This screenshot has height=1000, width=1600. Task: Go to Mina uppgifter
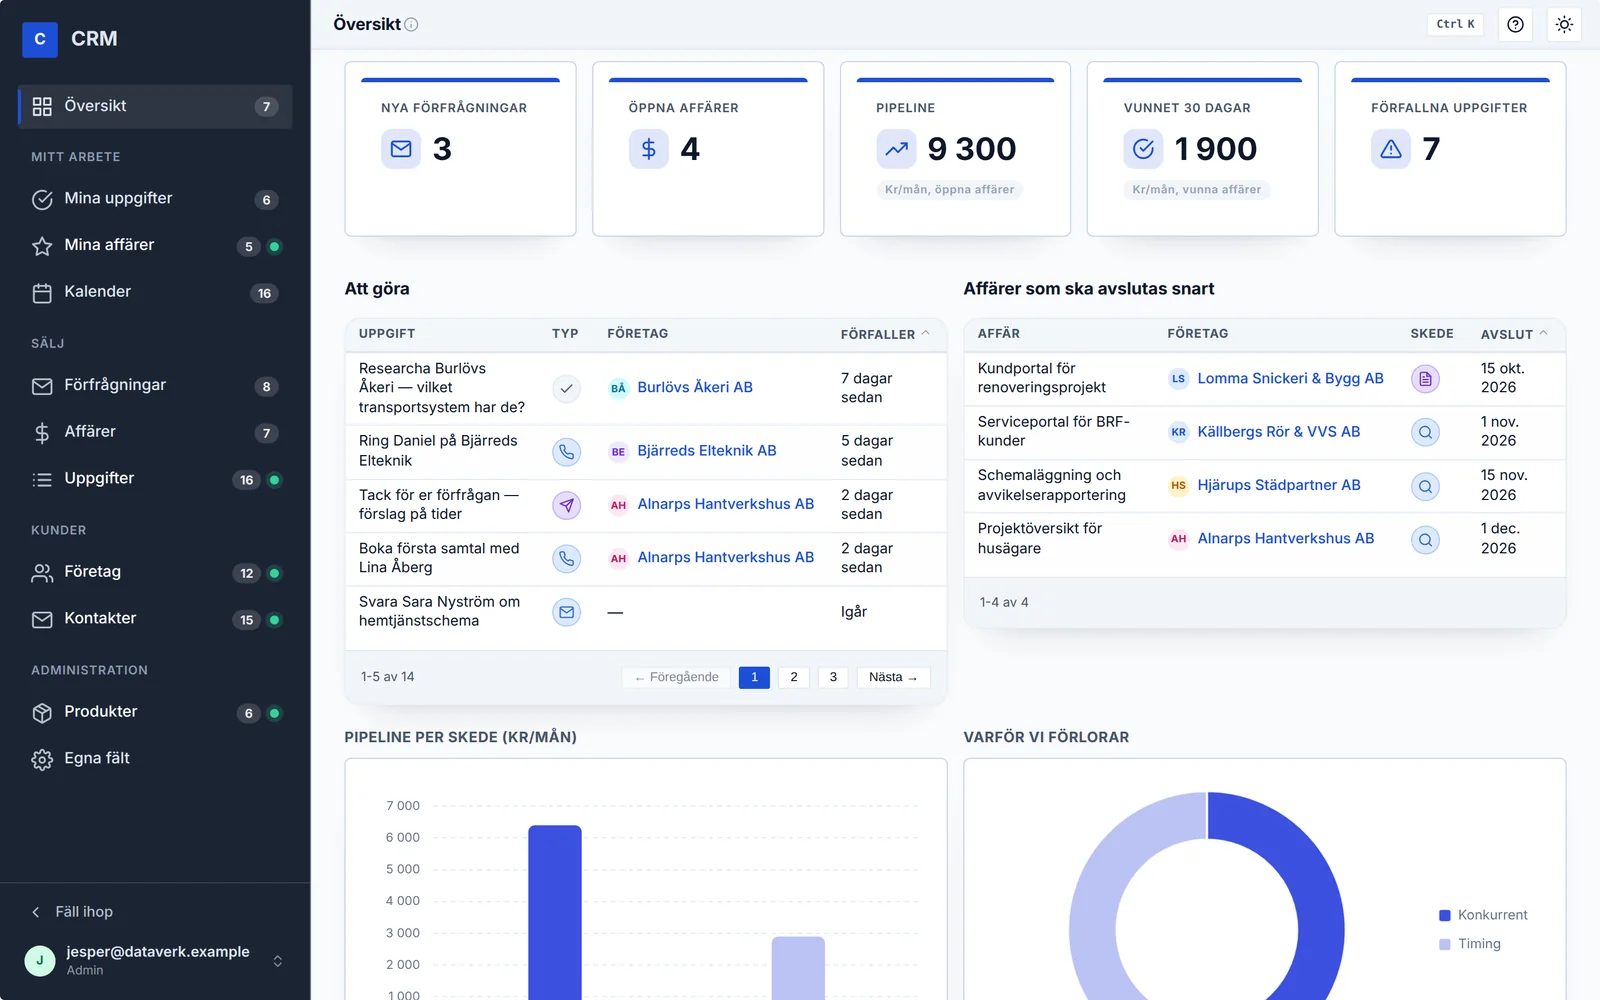tap(156, 199)
